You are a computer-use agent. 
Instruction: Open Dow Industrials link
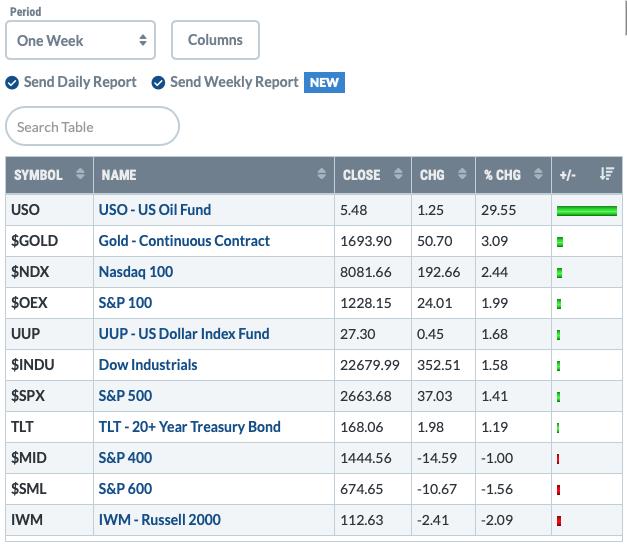point(148,365)
